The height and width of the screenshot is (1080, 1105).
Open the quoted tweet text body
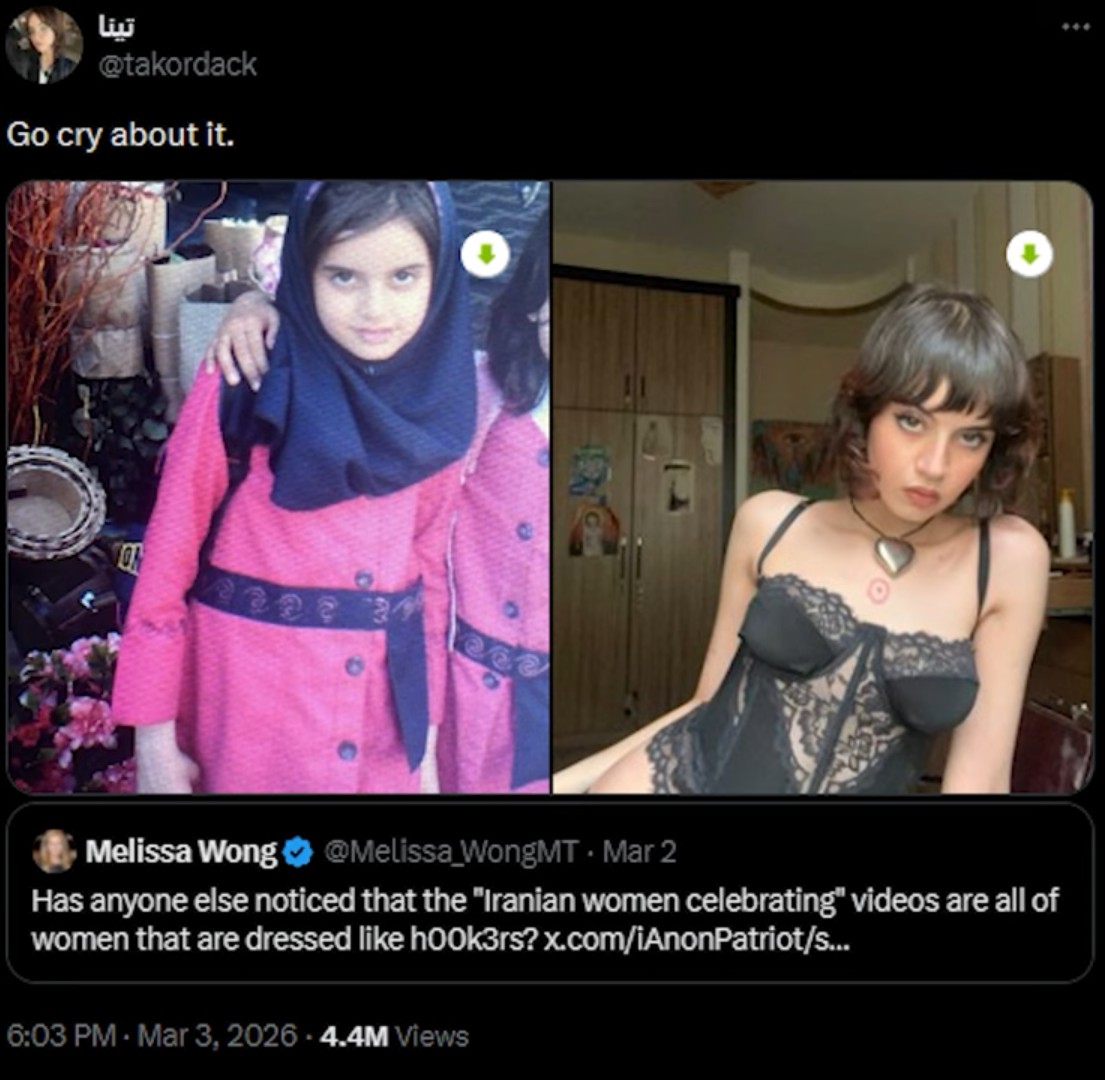pyautogui.click(x=544, y=920)
